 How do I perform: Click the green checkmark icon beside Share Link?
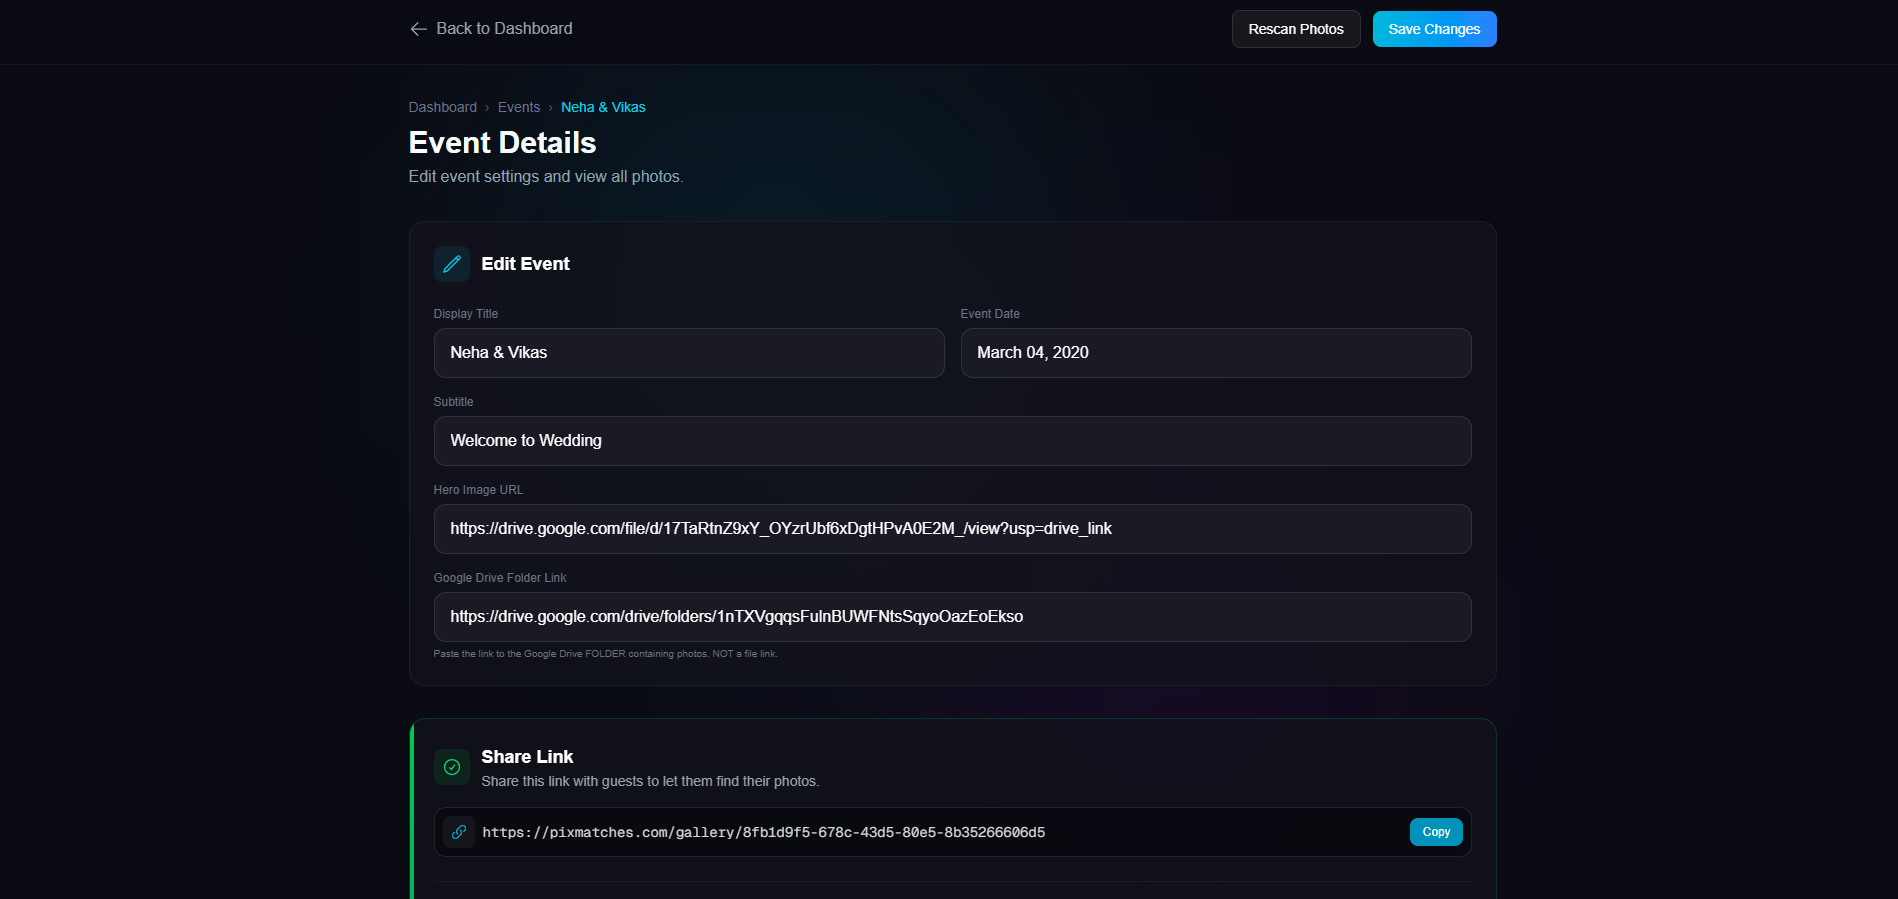click(x=452, y=767)
